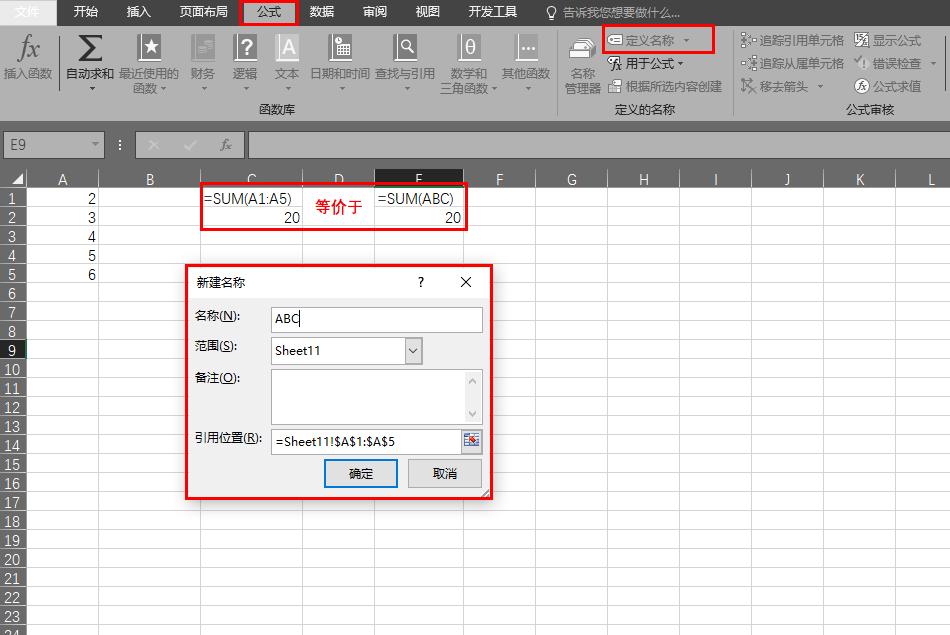Open Recently Used functions star icon

pyautogui.click(x=149, y=50)
